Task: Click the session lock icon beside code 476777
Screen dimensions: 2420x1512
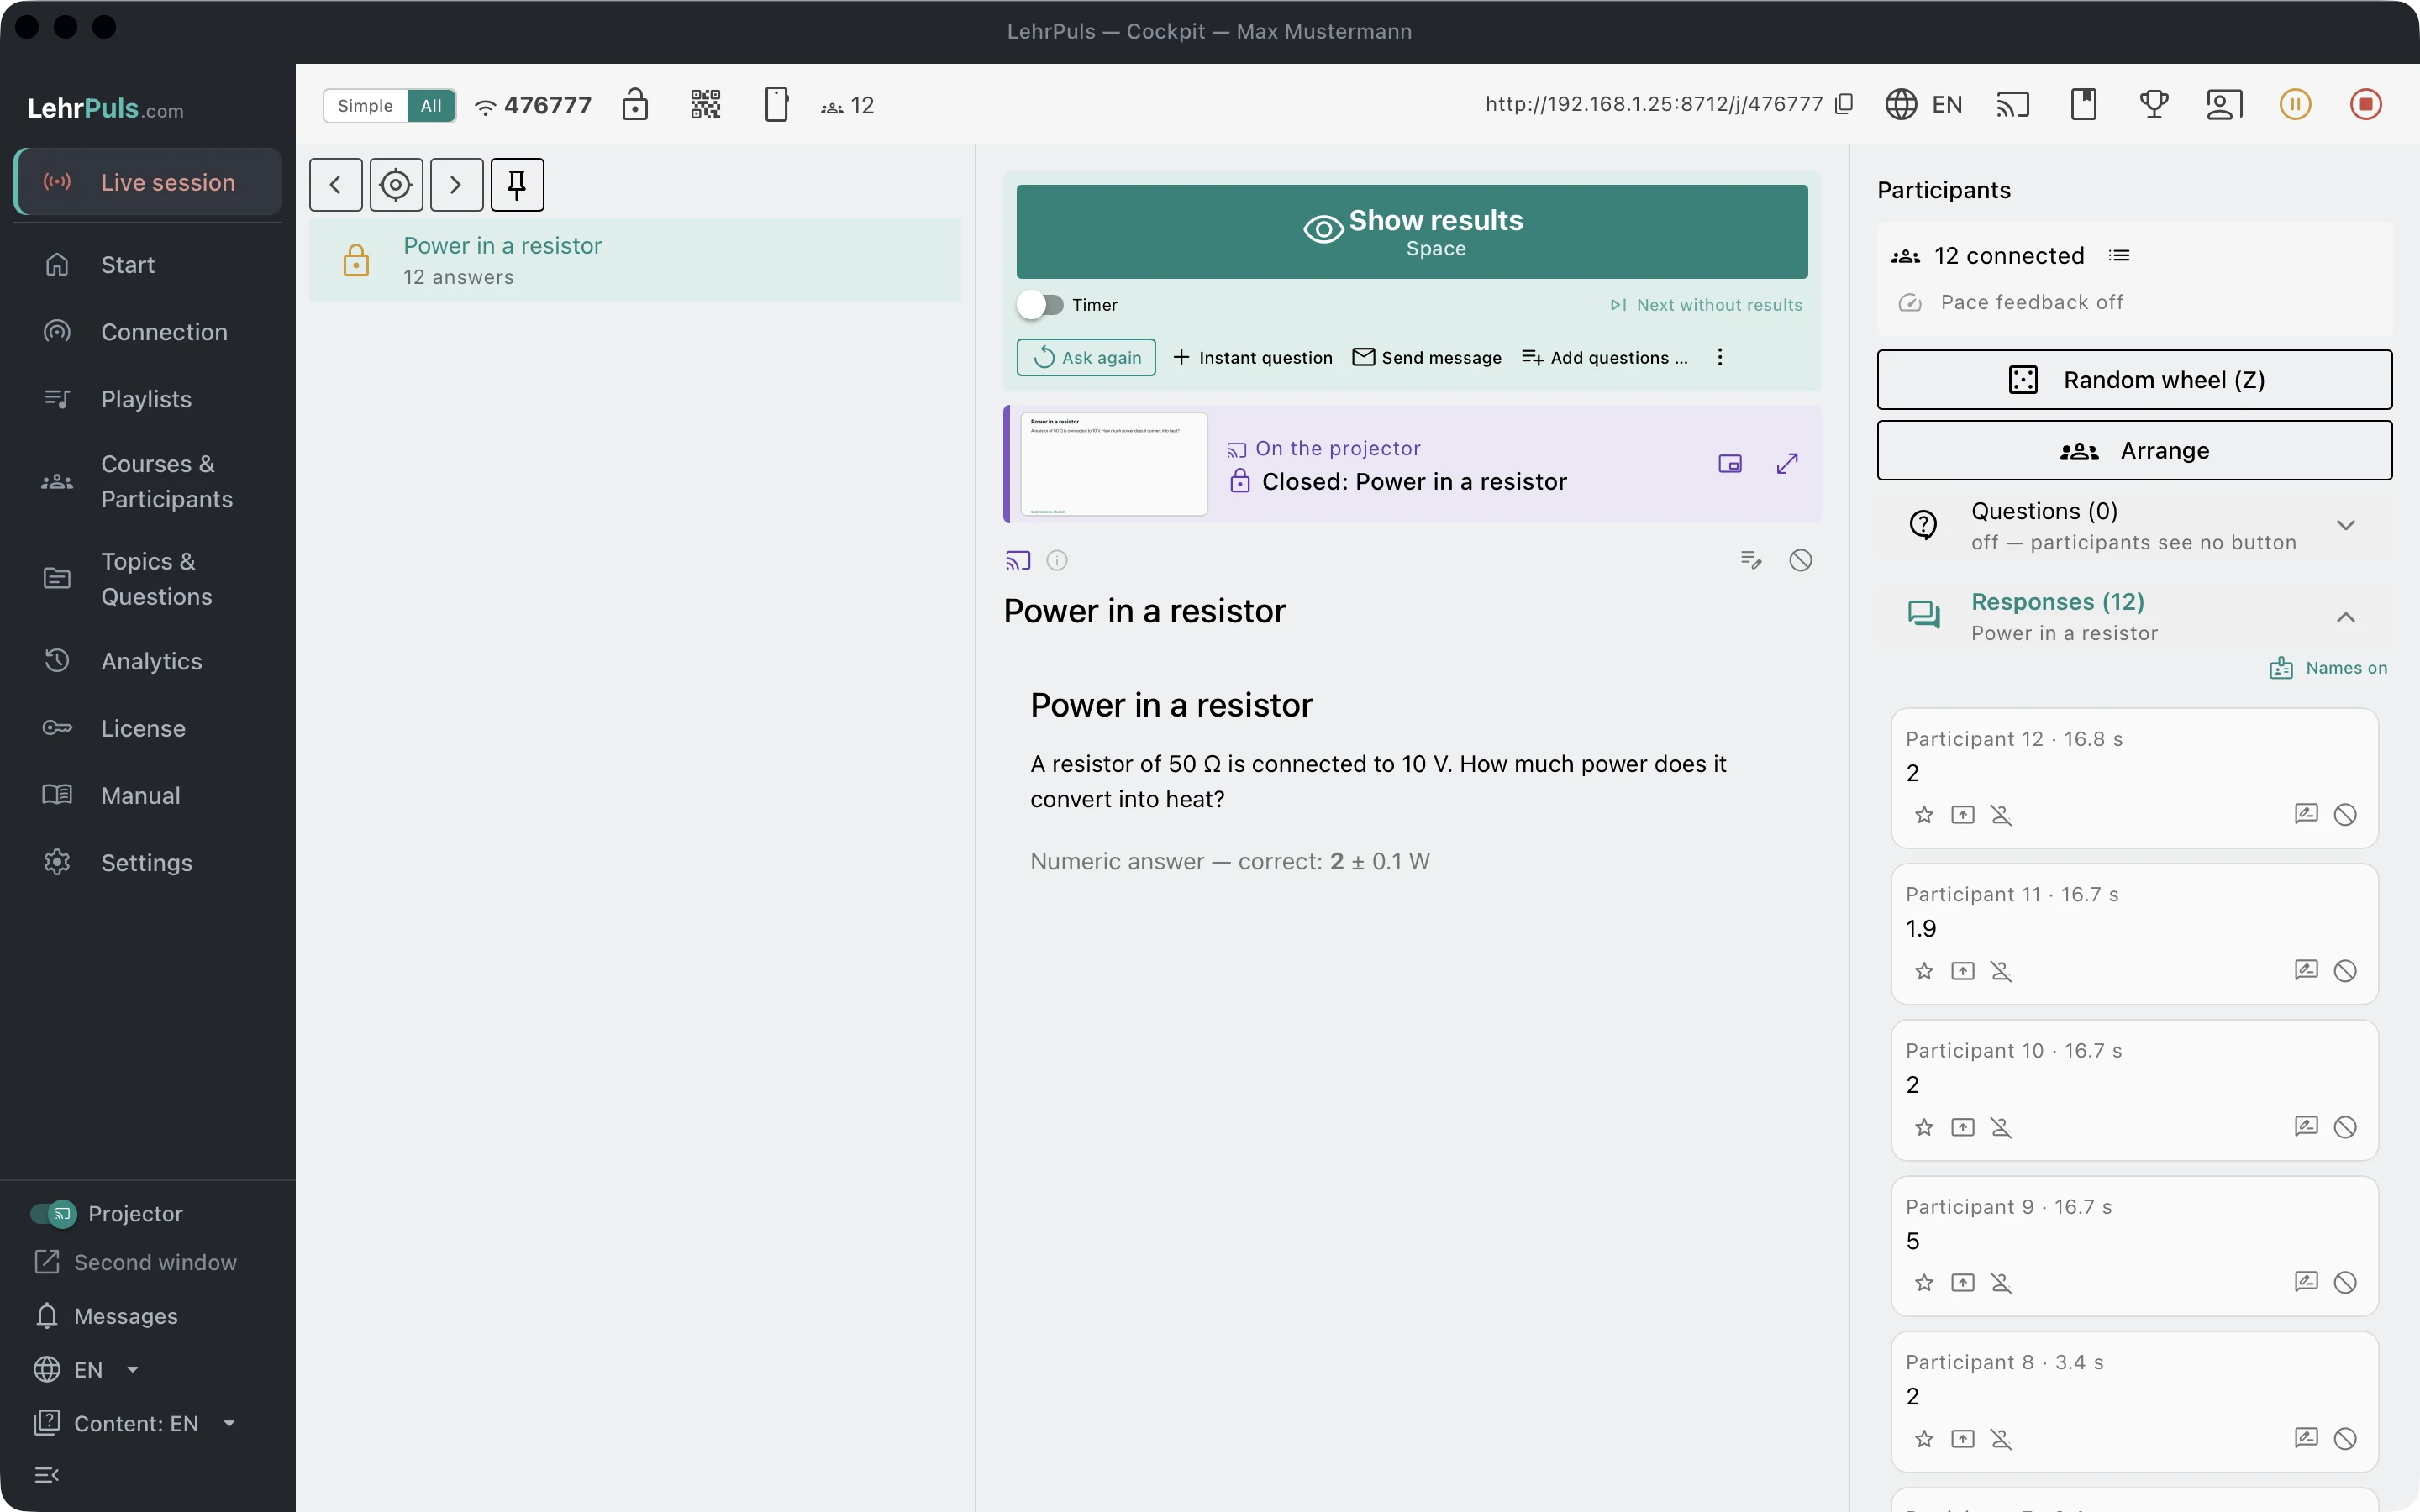Action: pos(635,104)
